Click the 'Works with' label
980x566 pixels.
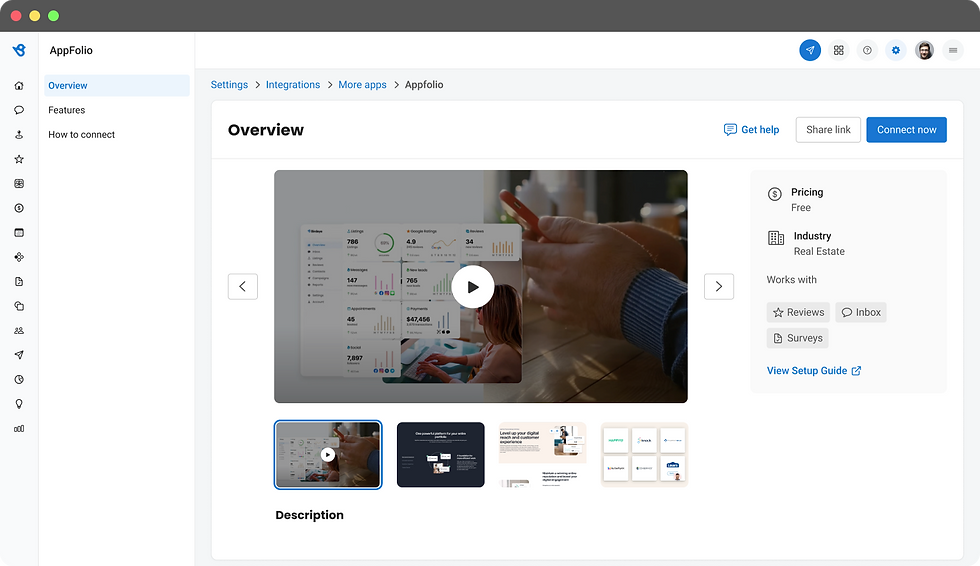coord(791,280)
